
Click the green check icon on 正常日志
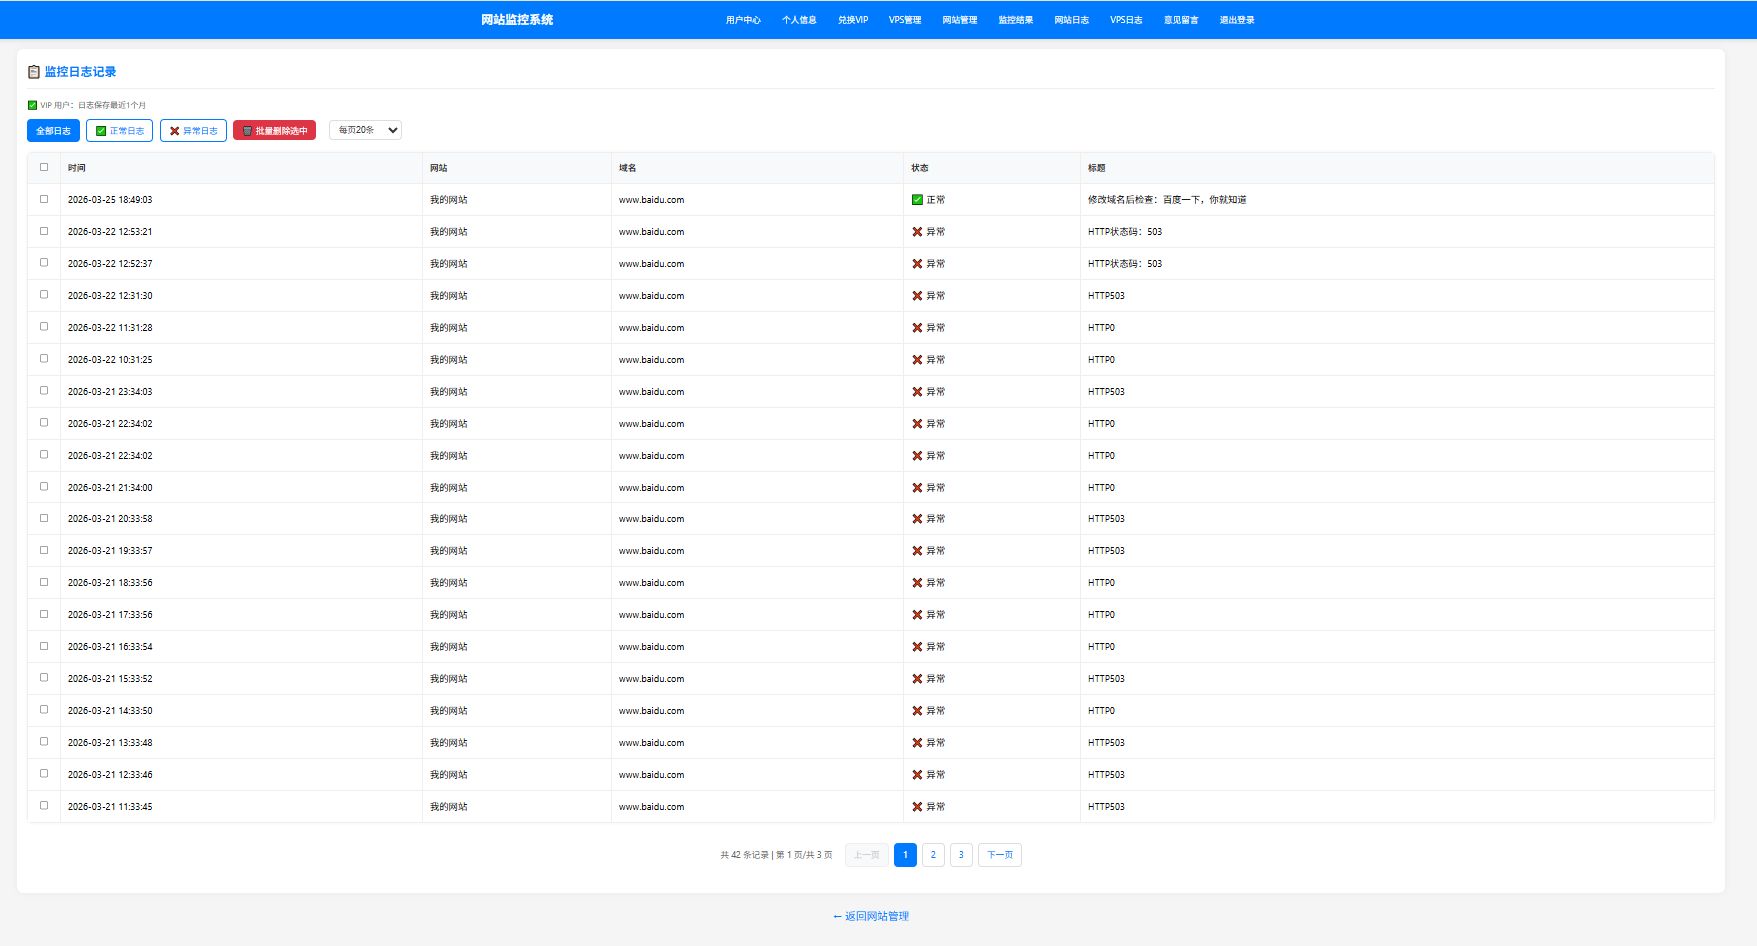(x=101, y=131)
